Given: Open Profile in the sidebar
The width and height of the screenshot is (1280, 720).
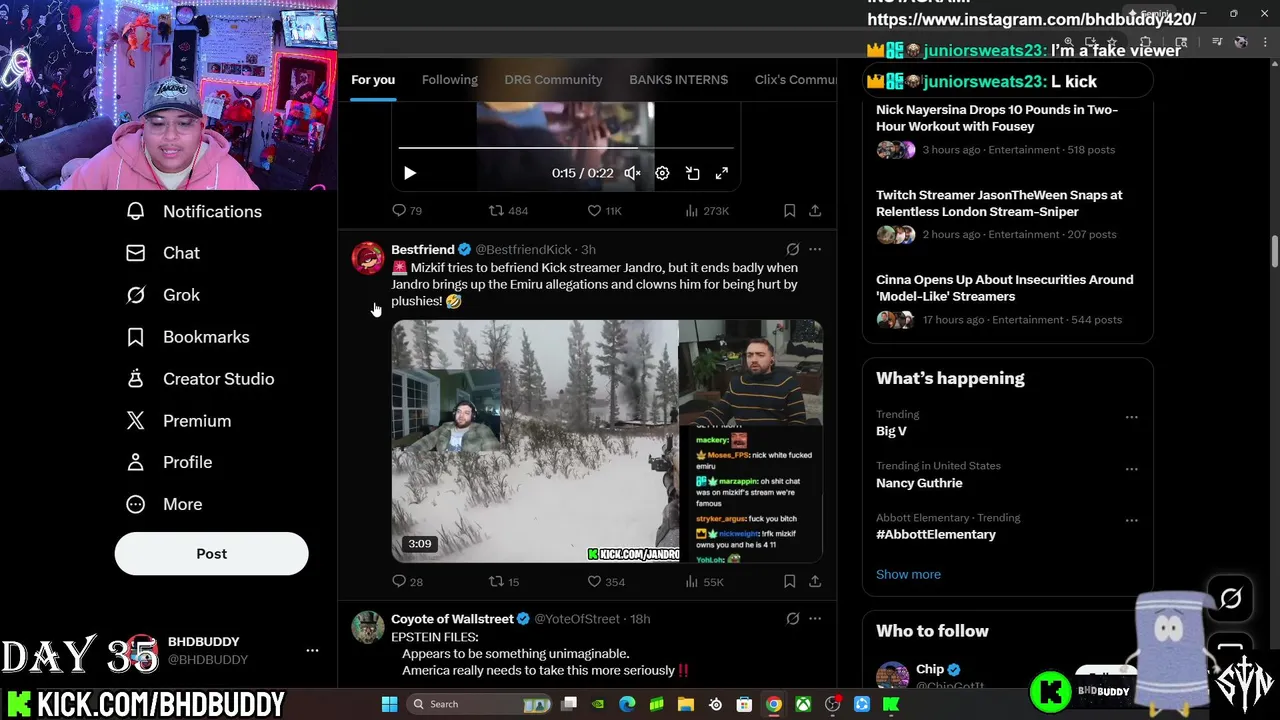Looking at the screenshot, I should coord(169,462).
